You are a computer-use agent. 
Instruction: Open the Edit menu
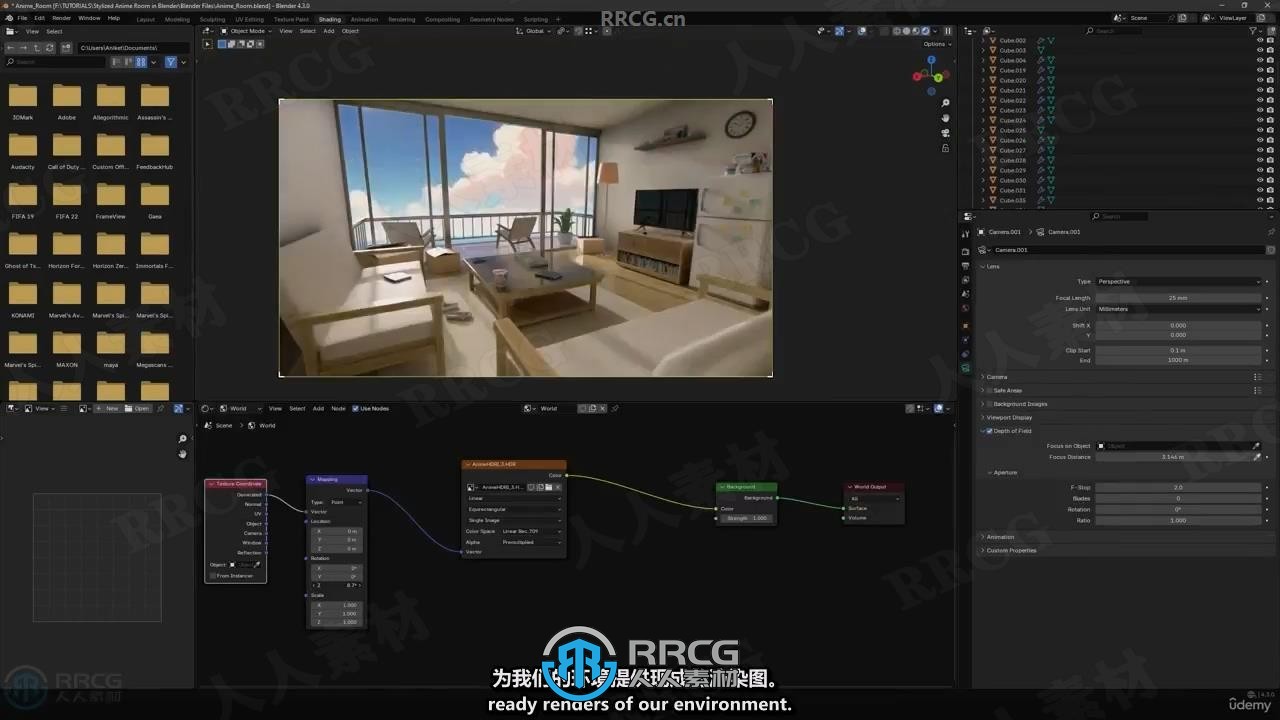coord(39,18)
